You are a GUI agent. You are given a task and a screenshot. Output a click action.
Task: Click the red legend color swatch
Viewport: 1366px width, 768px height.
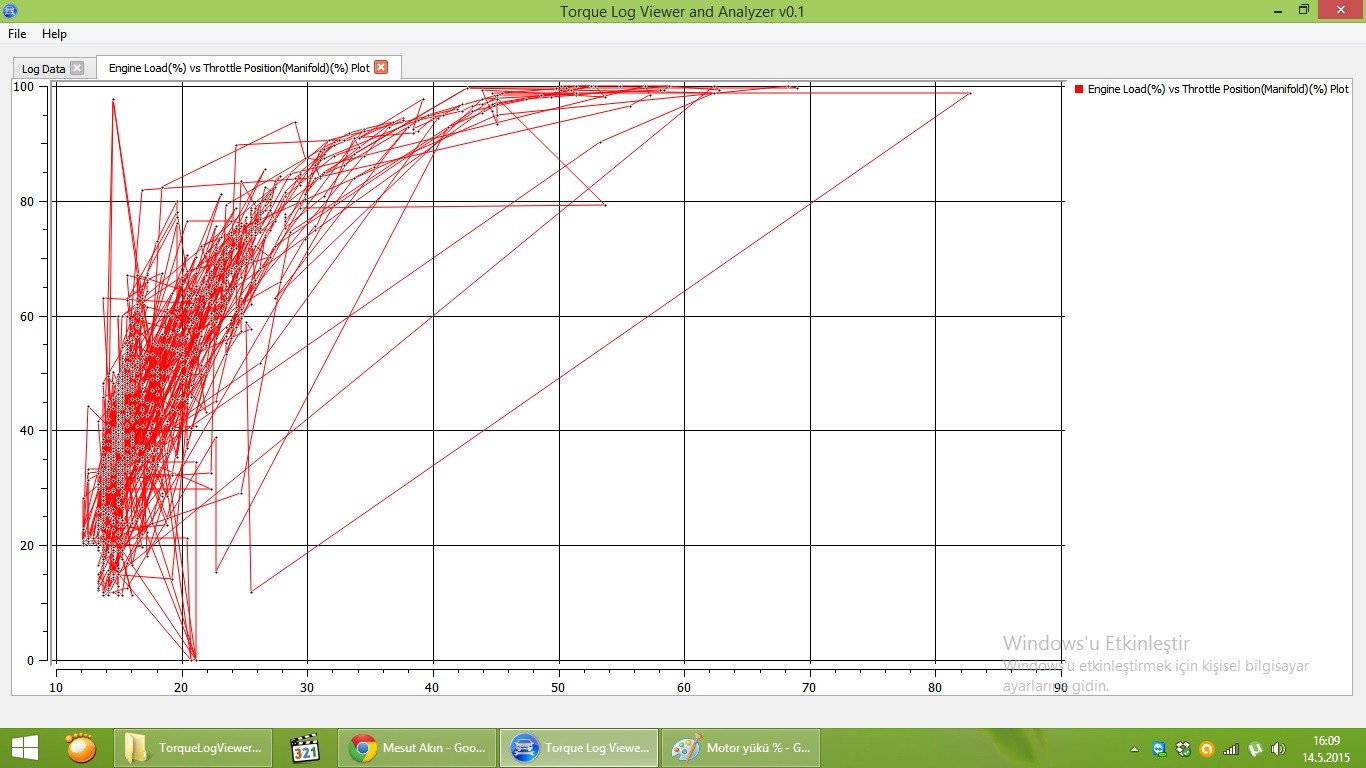point(1079,89)
